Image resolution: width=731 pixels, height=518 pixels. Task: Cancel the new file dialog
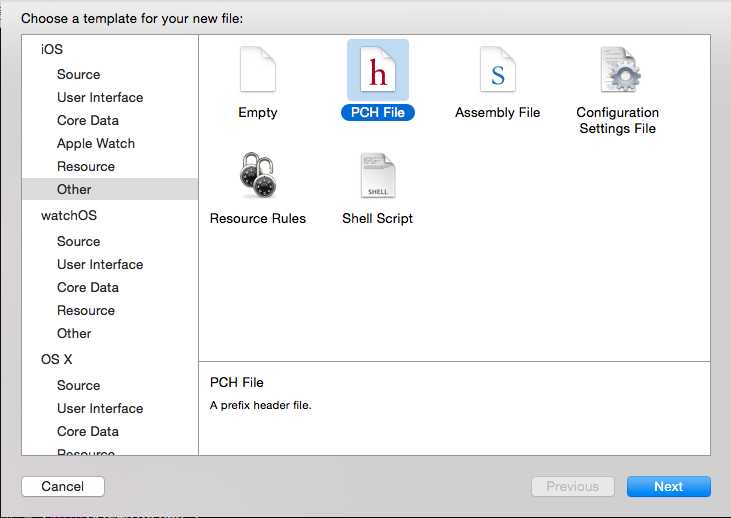(63, 487)
